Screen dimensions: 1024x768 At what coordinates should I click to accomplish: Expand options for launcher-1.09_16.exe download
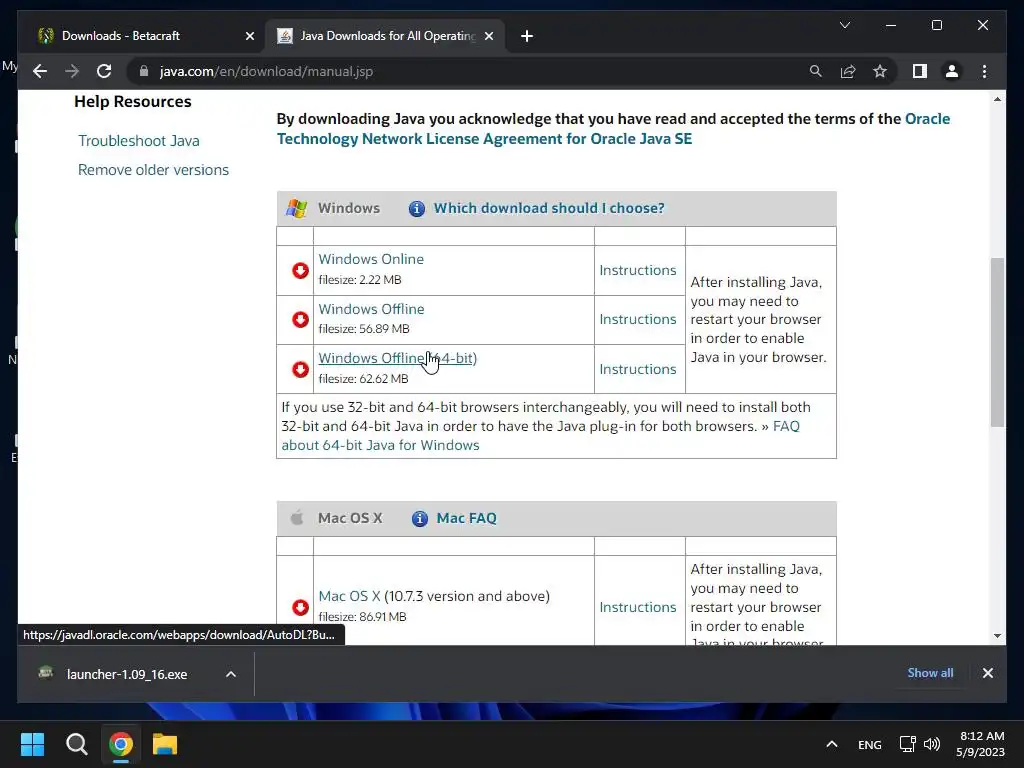231,674
